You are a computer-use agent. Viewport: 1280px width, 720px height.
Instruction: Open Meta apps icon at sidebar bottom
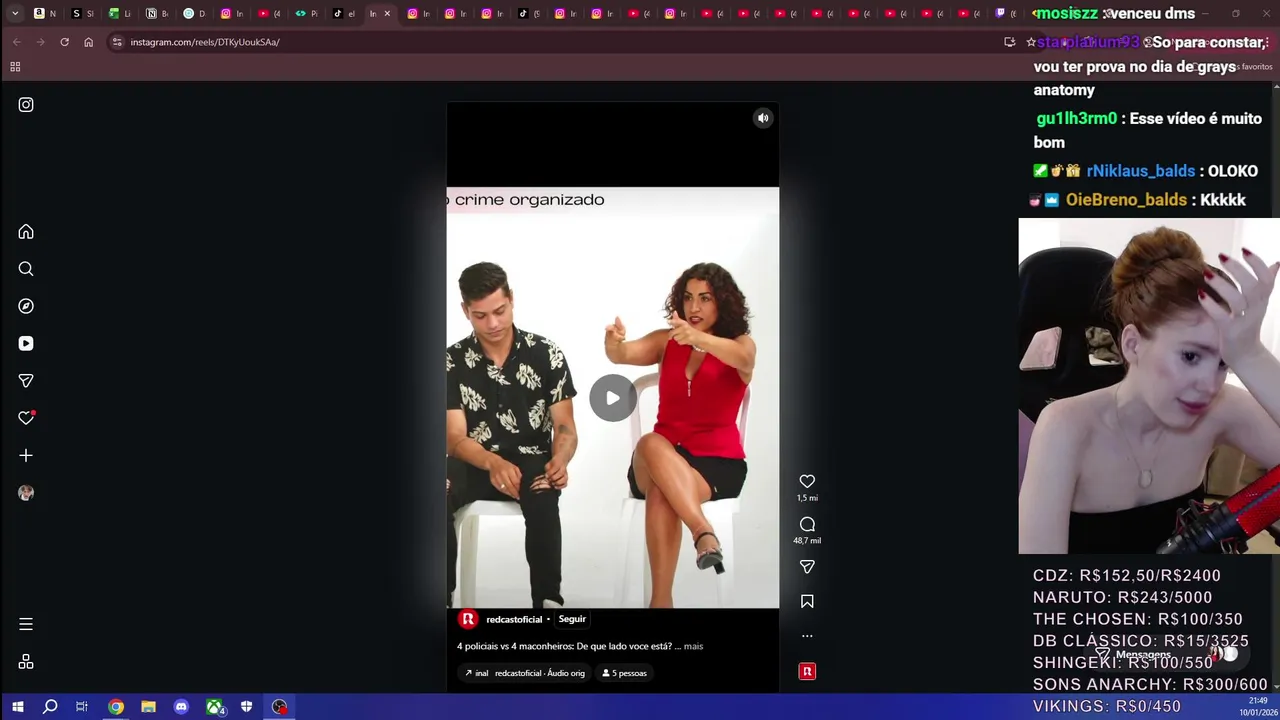click(x=26, y=662)
